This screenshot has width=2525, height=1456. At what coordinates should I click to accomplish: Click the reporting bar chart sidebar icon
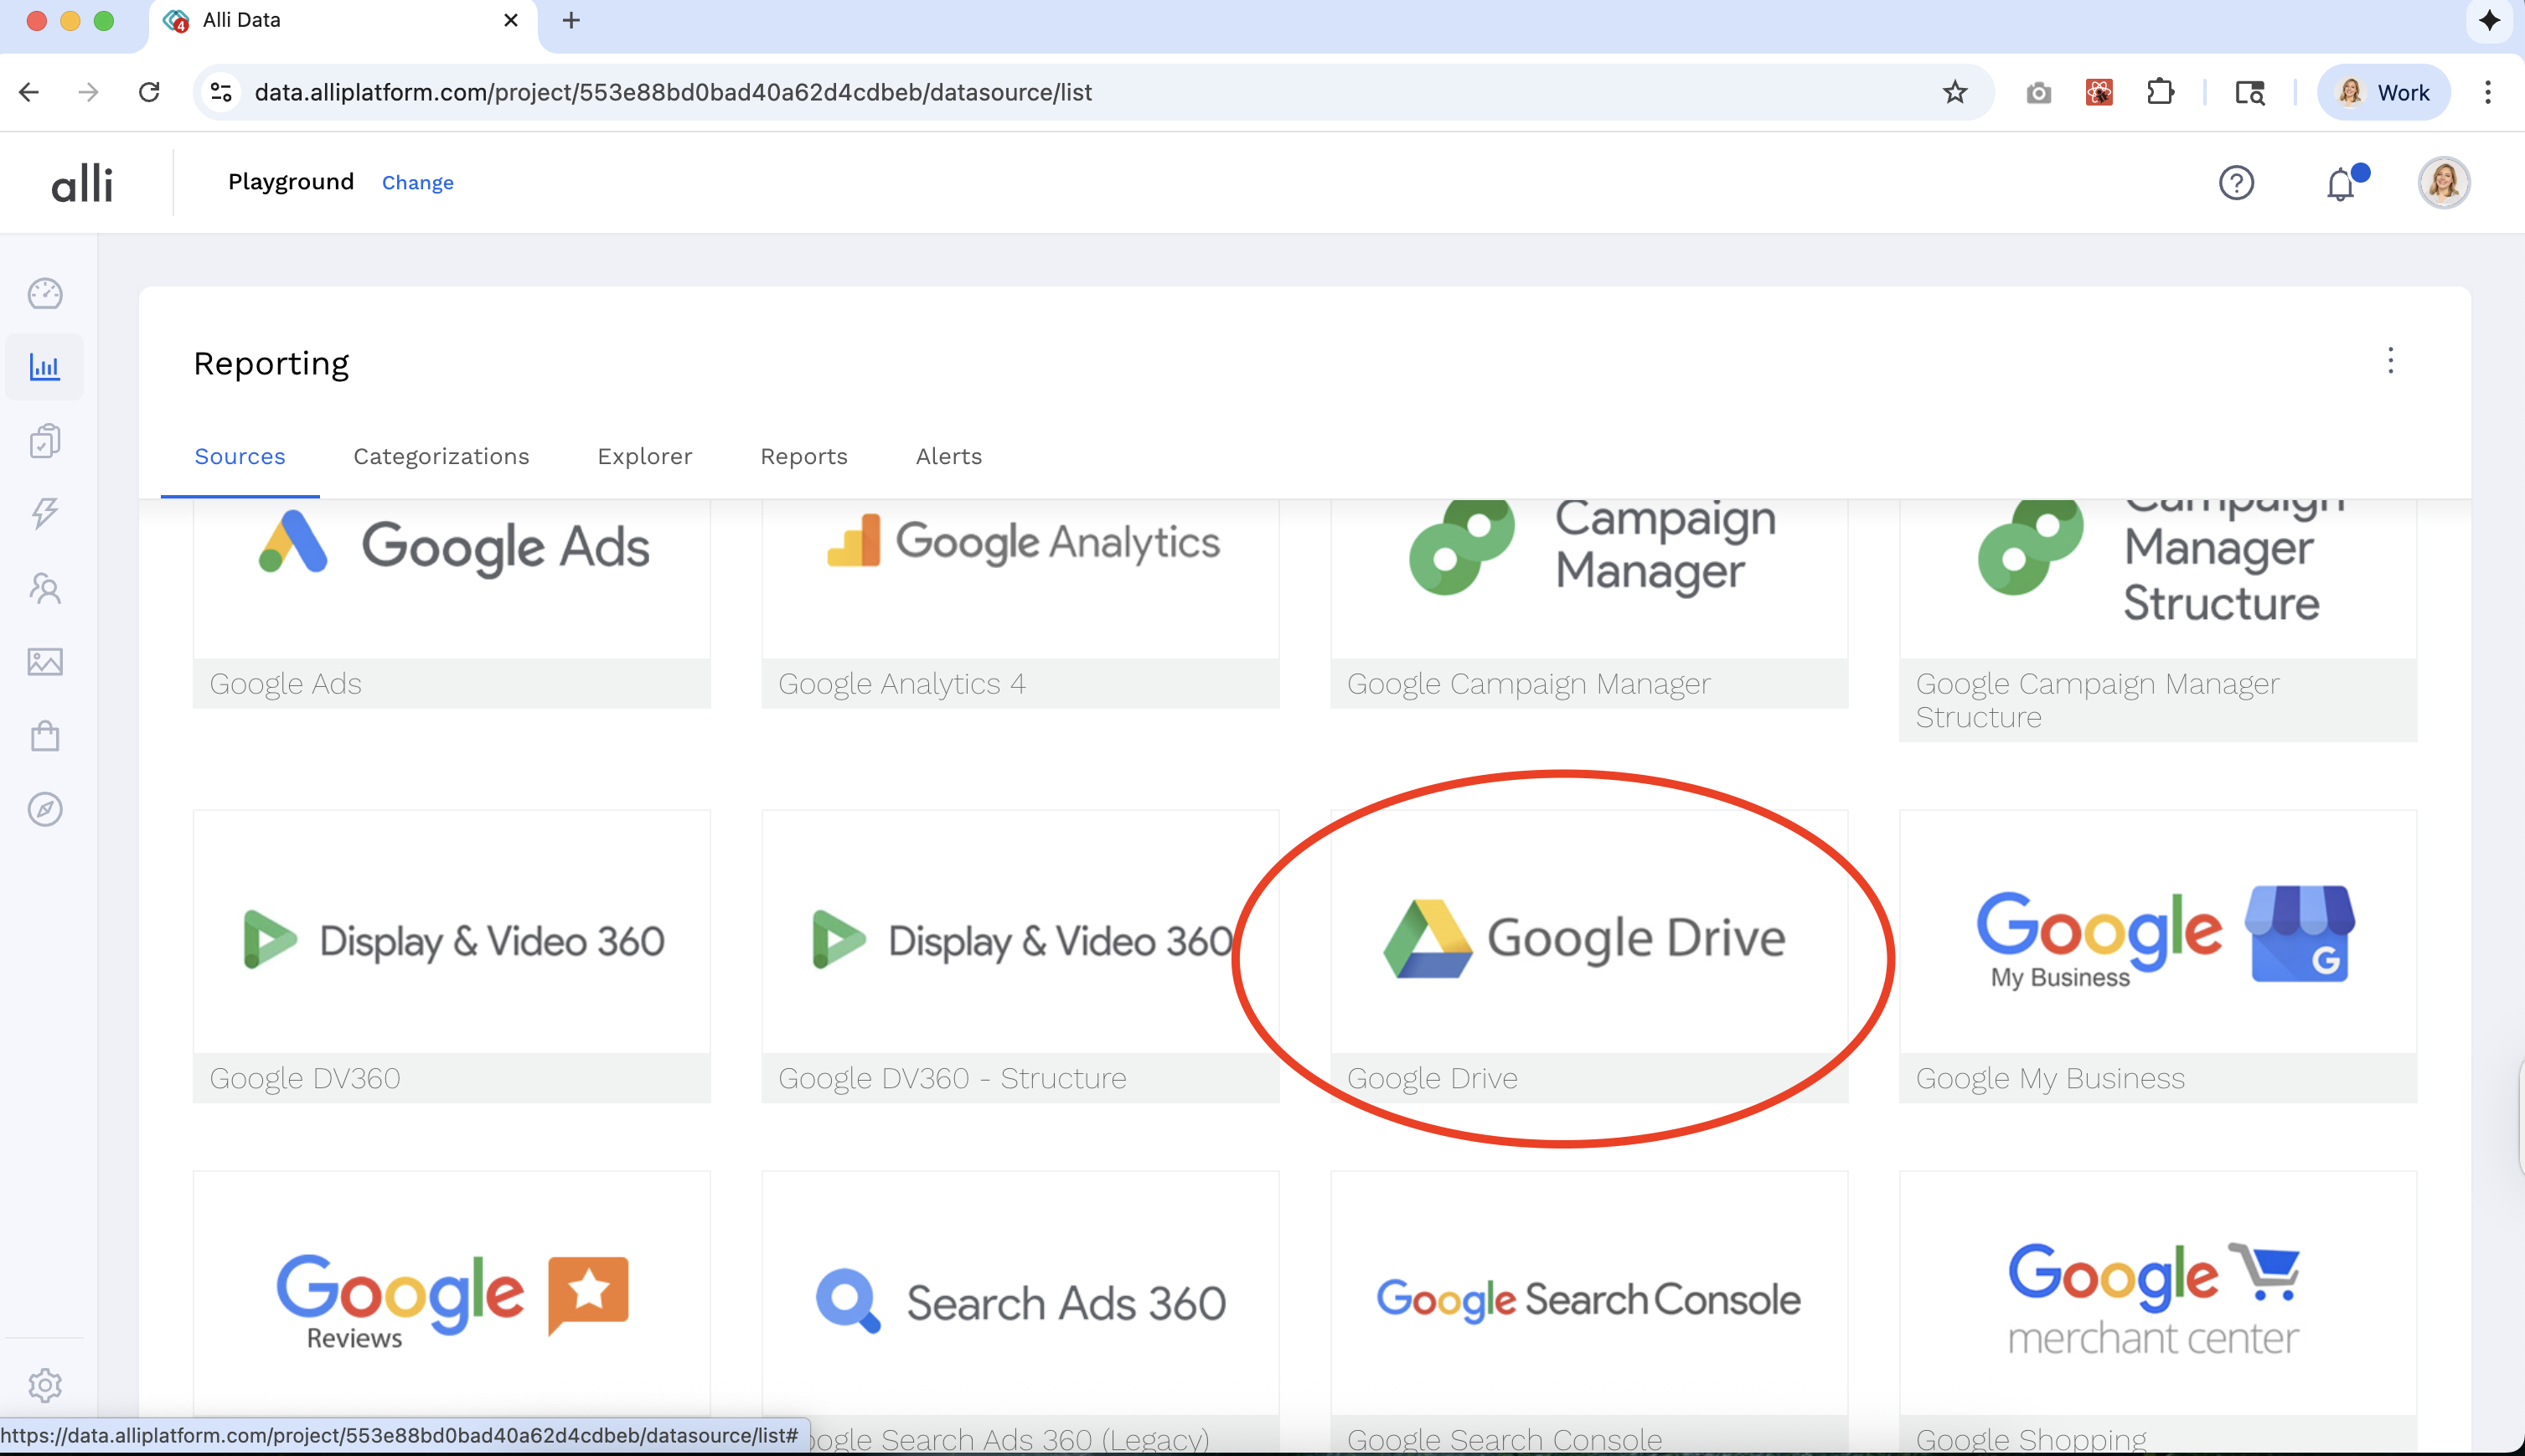[45, 367]
